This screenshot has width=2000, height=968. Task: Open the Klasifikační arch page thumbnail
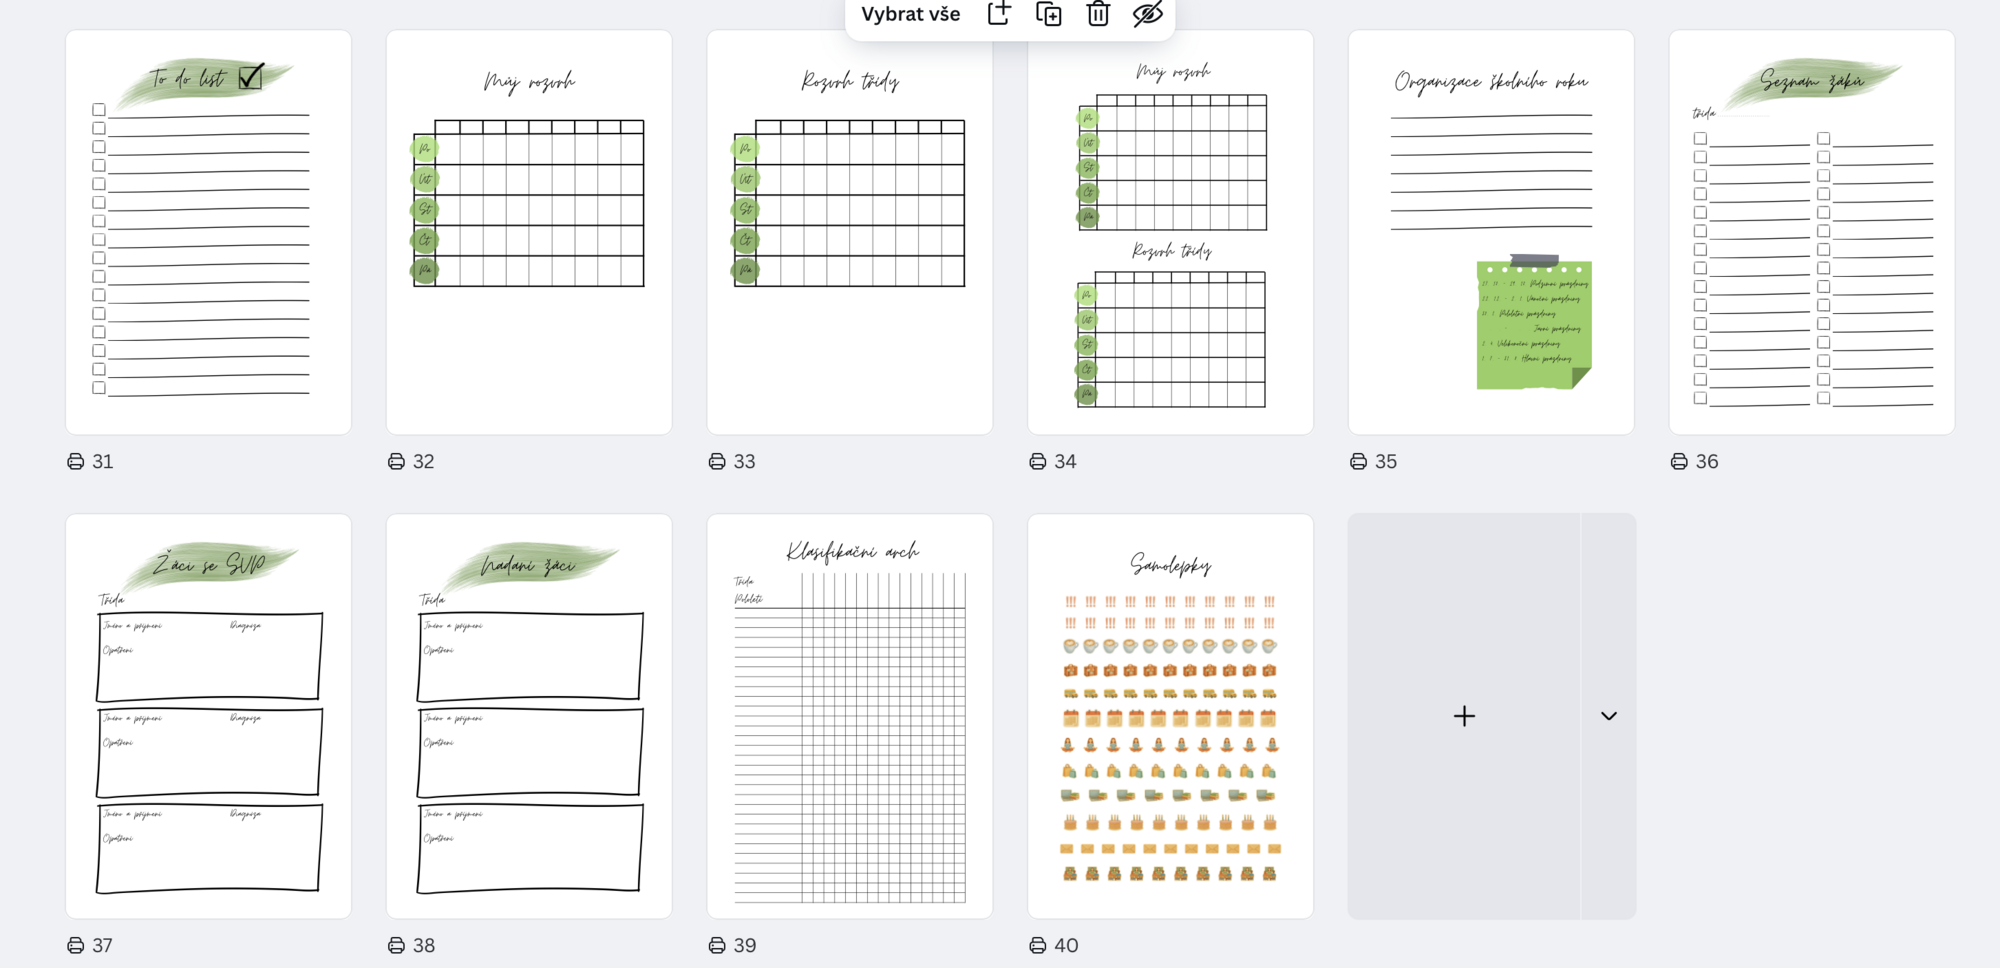850,716
